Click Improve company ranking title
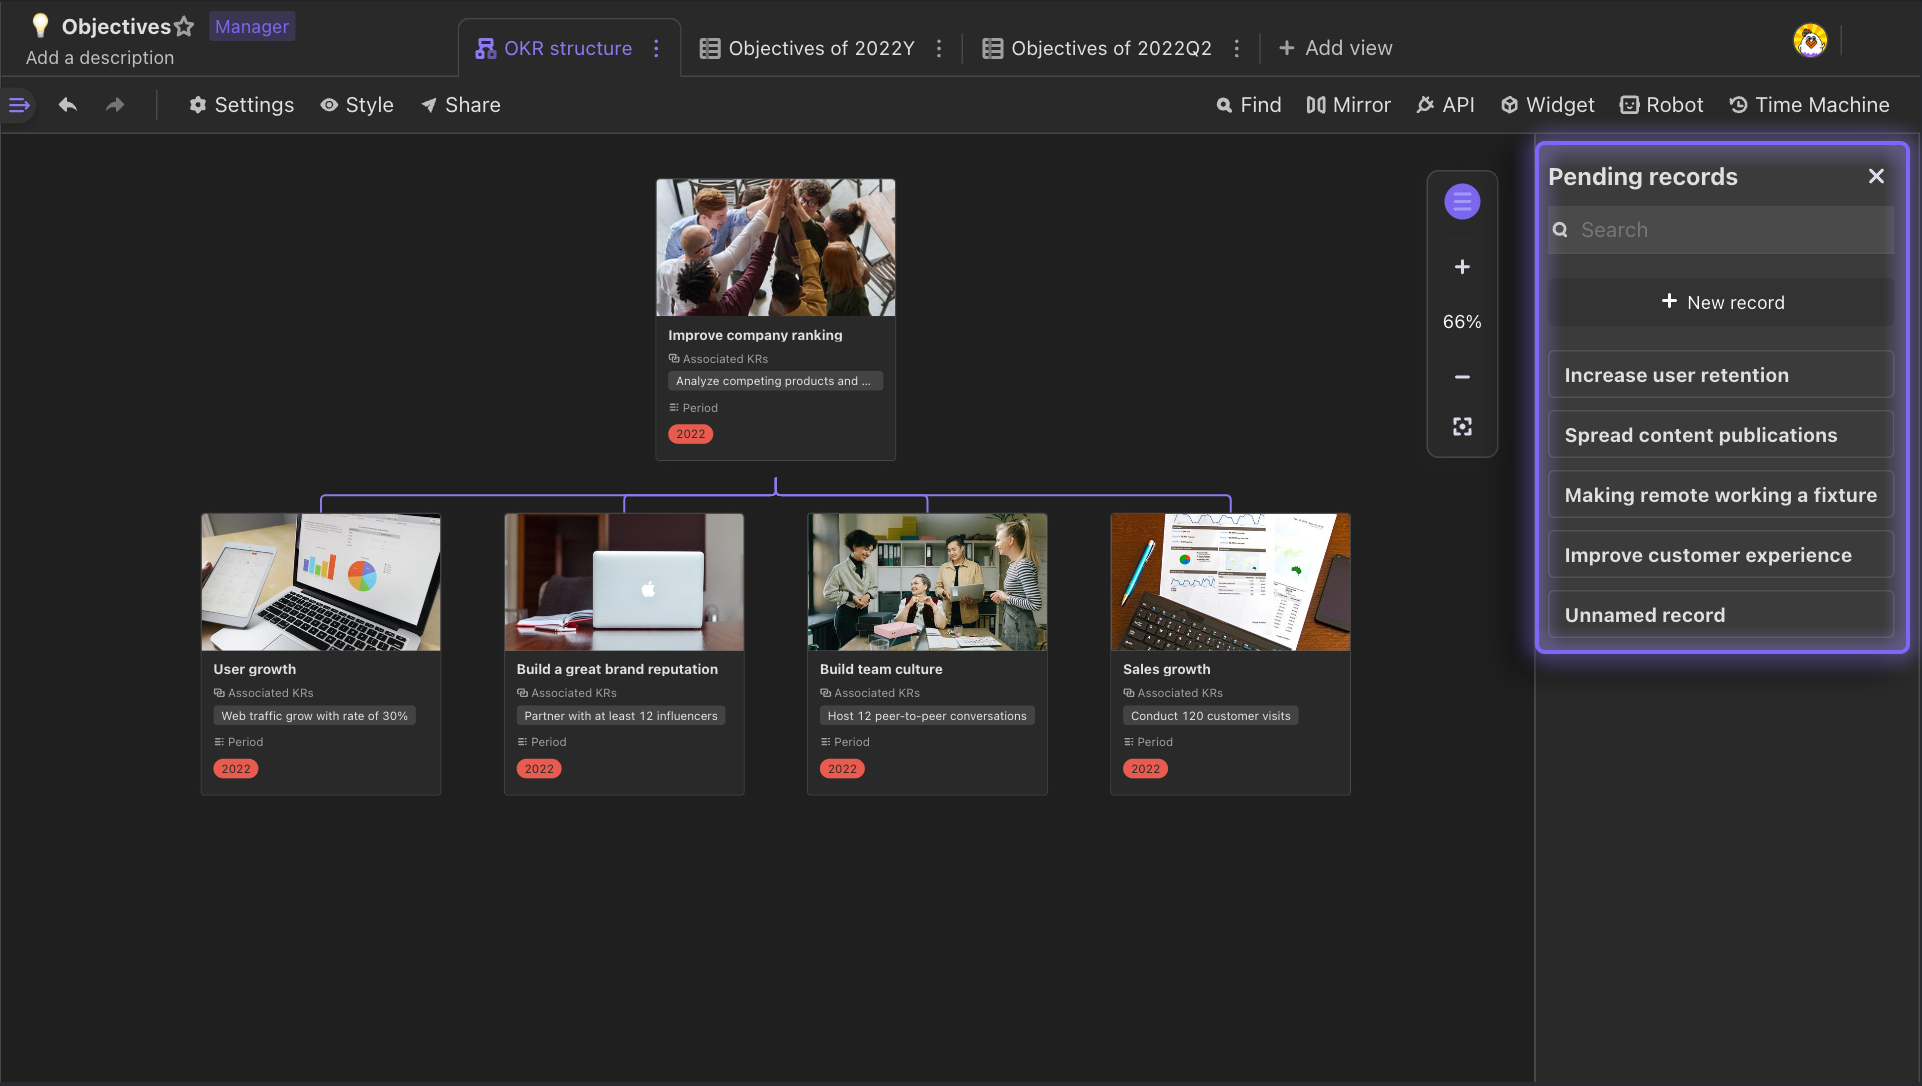 tap(755, 335)
